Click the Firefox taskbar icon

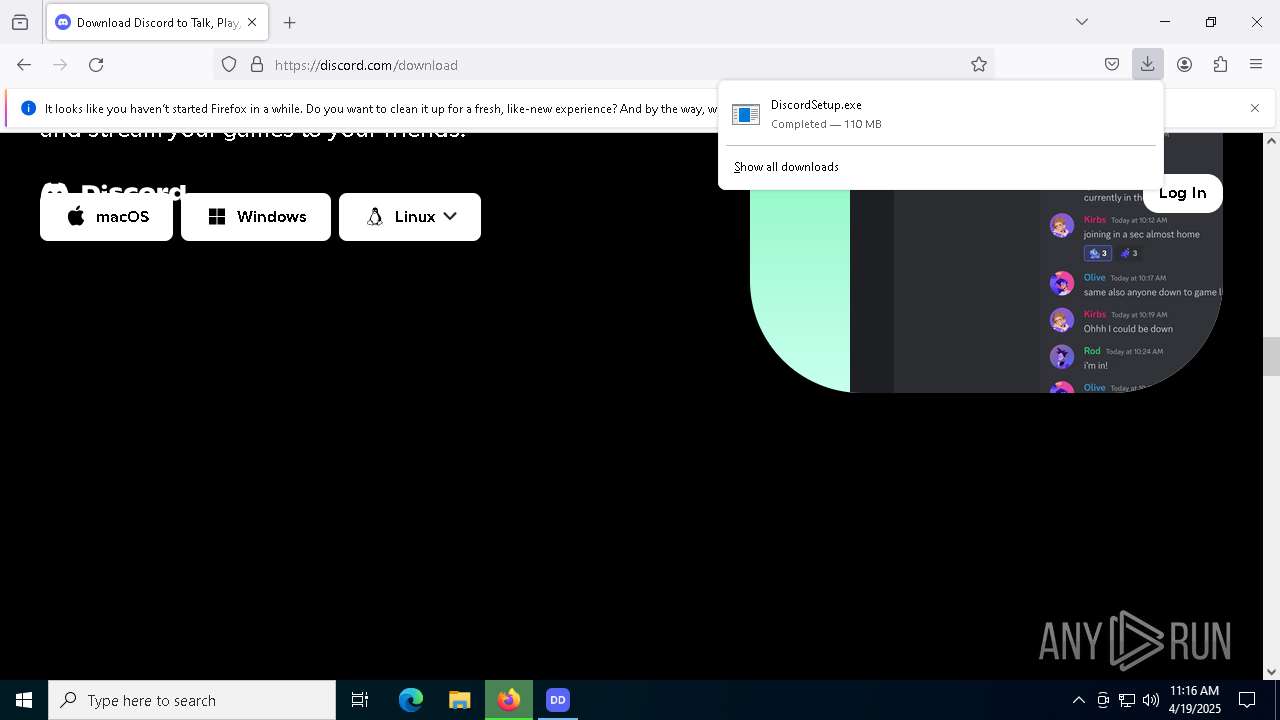click(x=509, y=700)
